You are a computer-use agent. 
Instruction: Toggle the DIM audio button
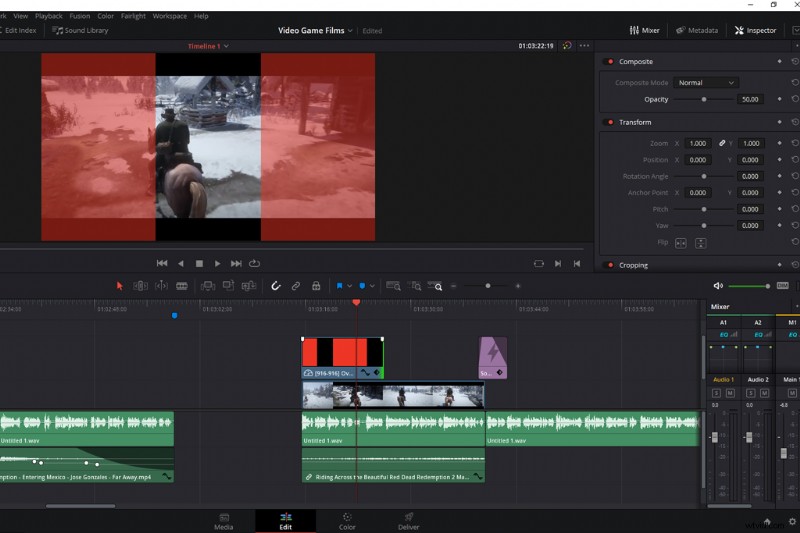click(x=783, y=286)
